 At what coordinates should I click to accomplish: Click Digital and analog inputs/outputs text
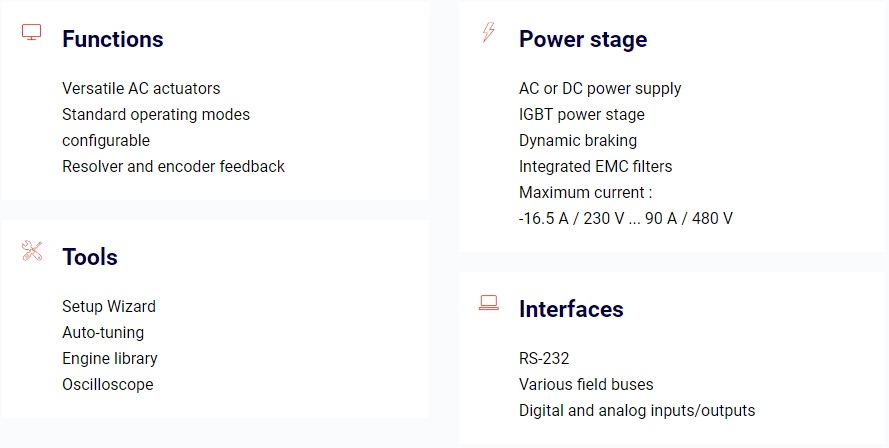[x=637, y=411]
